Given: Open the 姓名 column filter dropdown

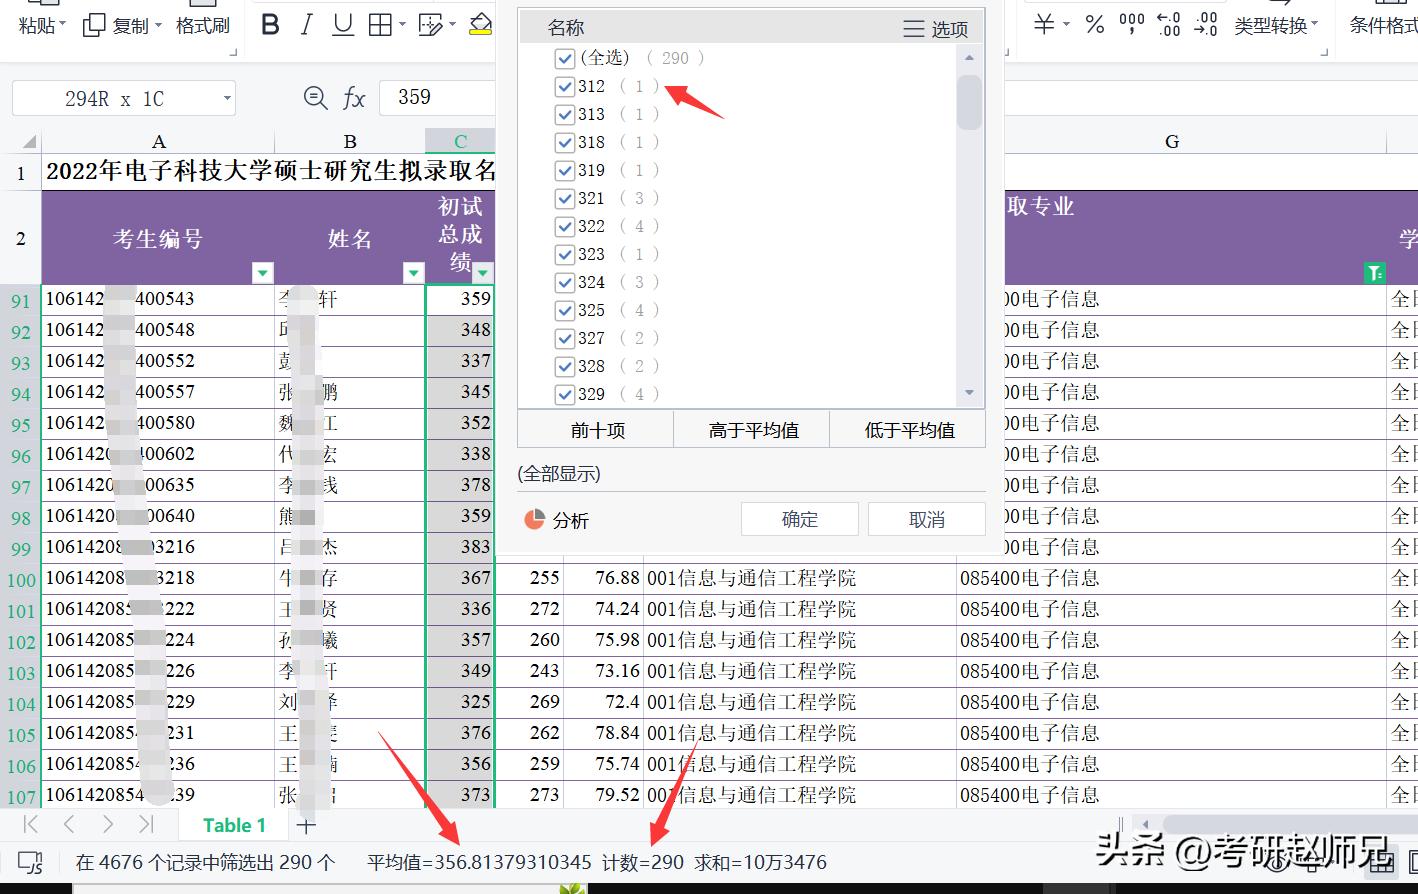Looking at the screenshot, I should pyautogui.click(x=413, y=272).
